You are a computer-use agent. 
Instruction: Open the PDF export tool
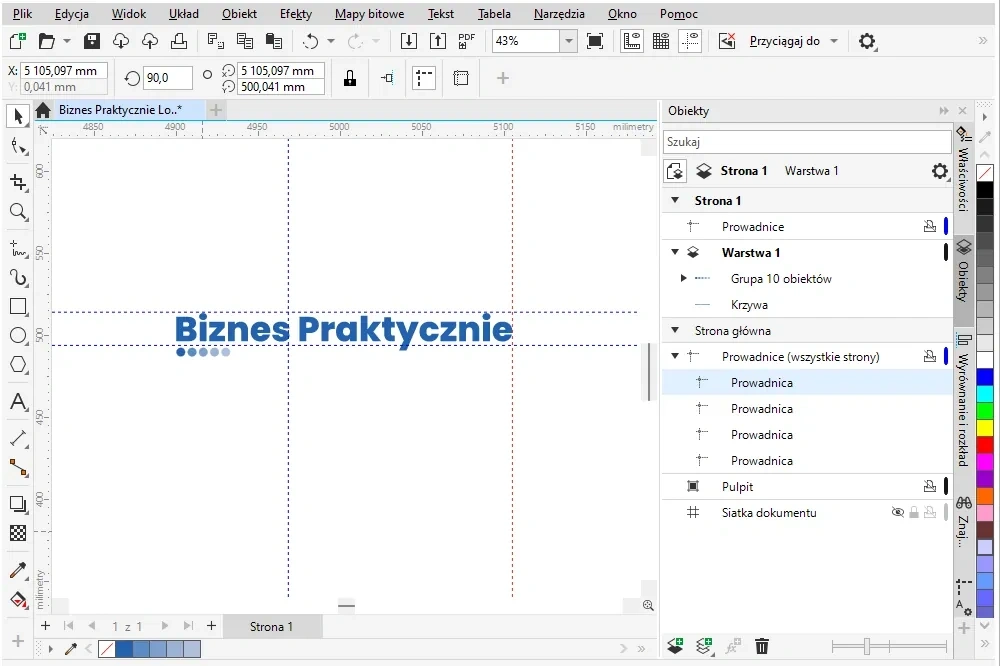point(466,41)
